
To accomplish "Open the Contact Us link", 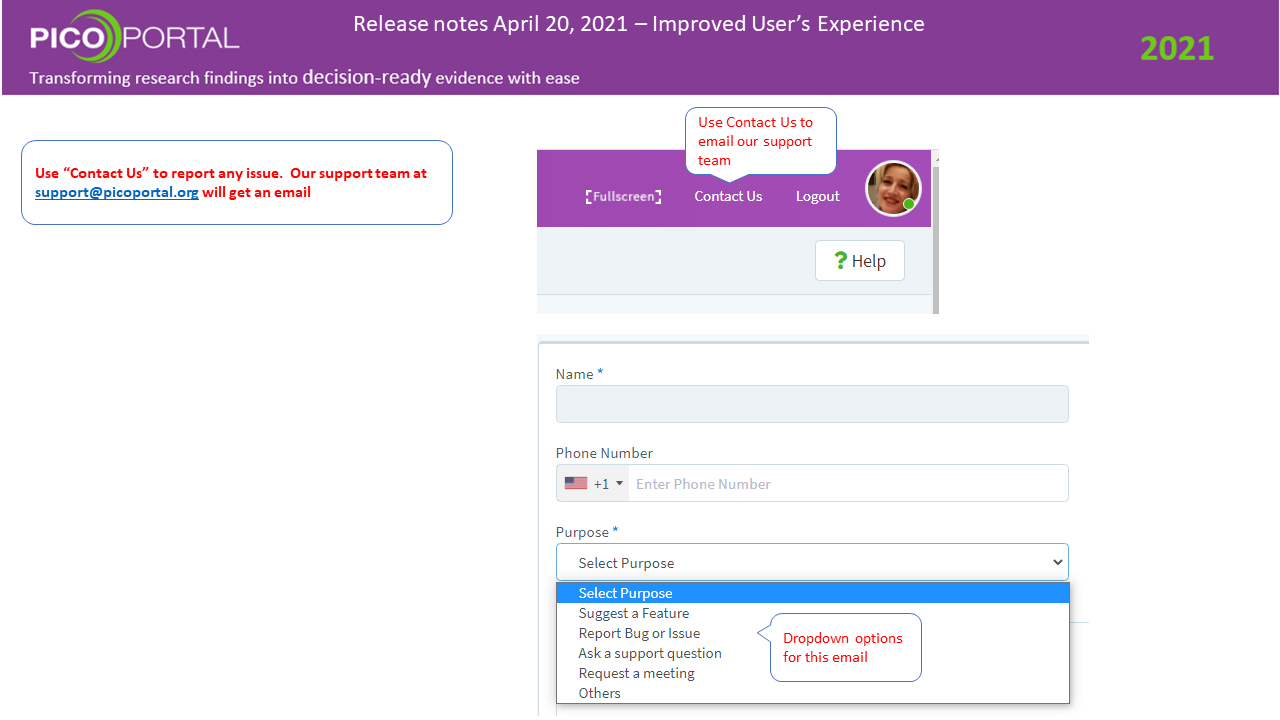I will point(728,197).
